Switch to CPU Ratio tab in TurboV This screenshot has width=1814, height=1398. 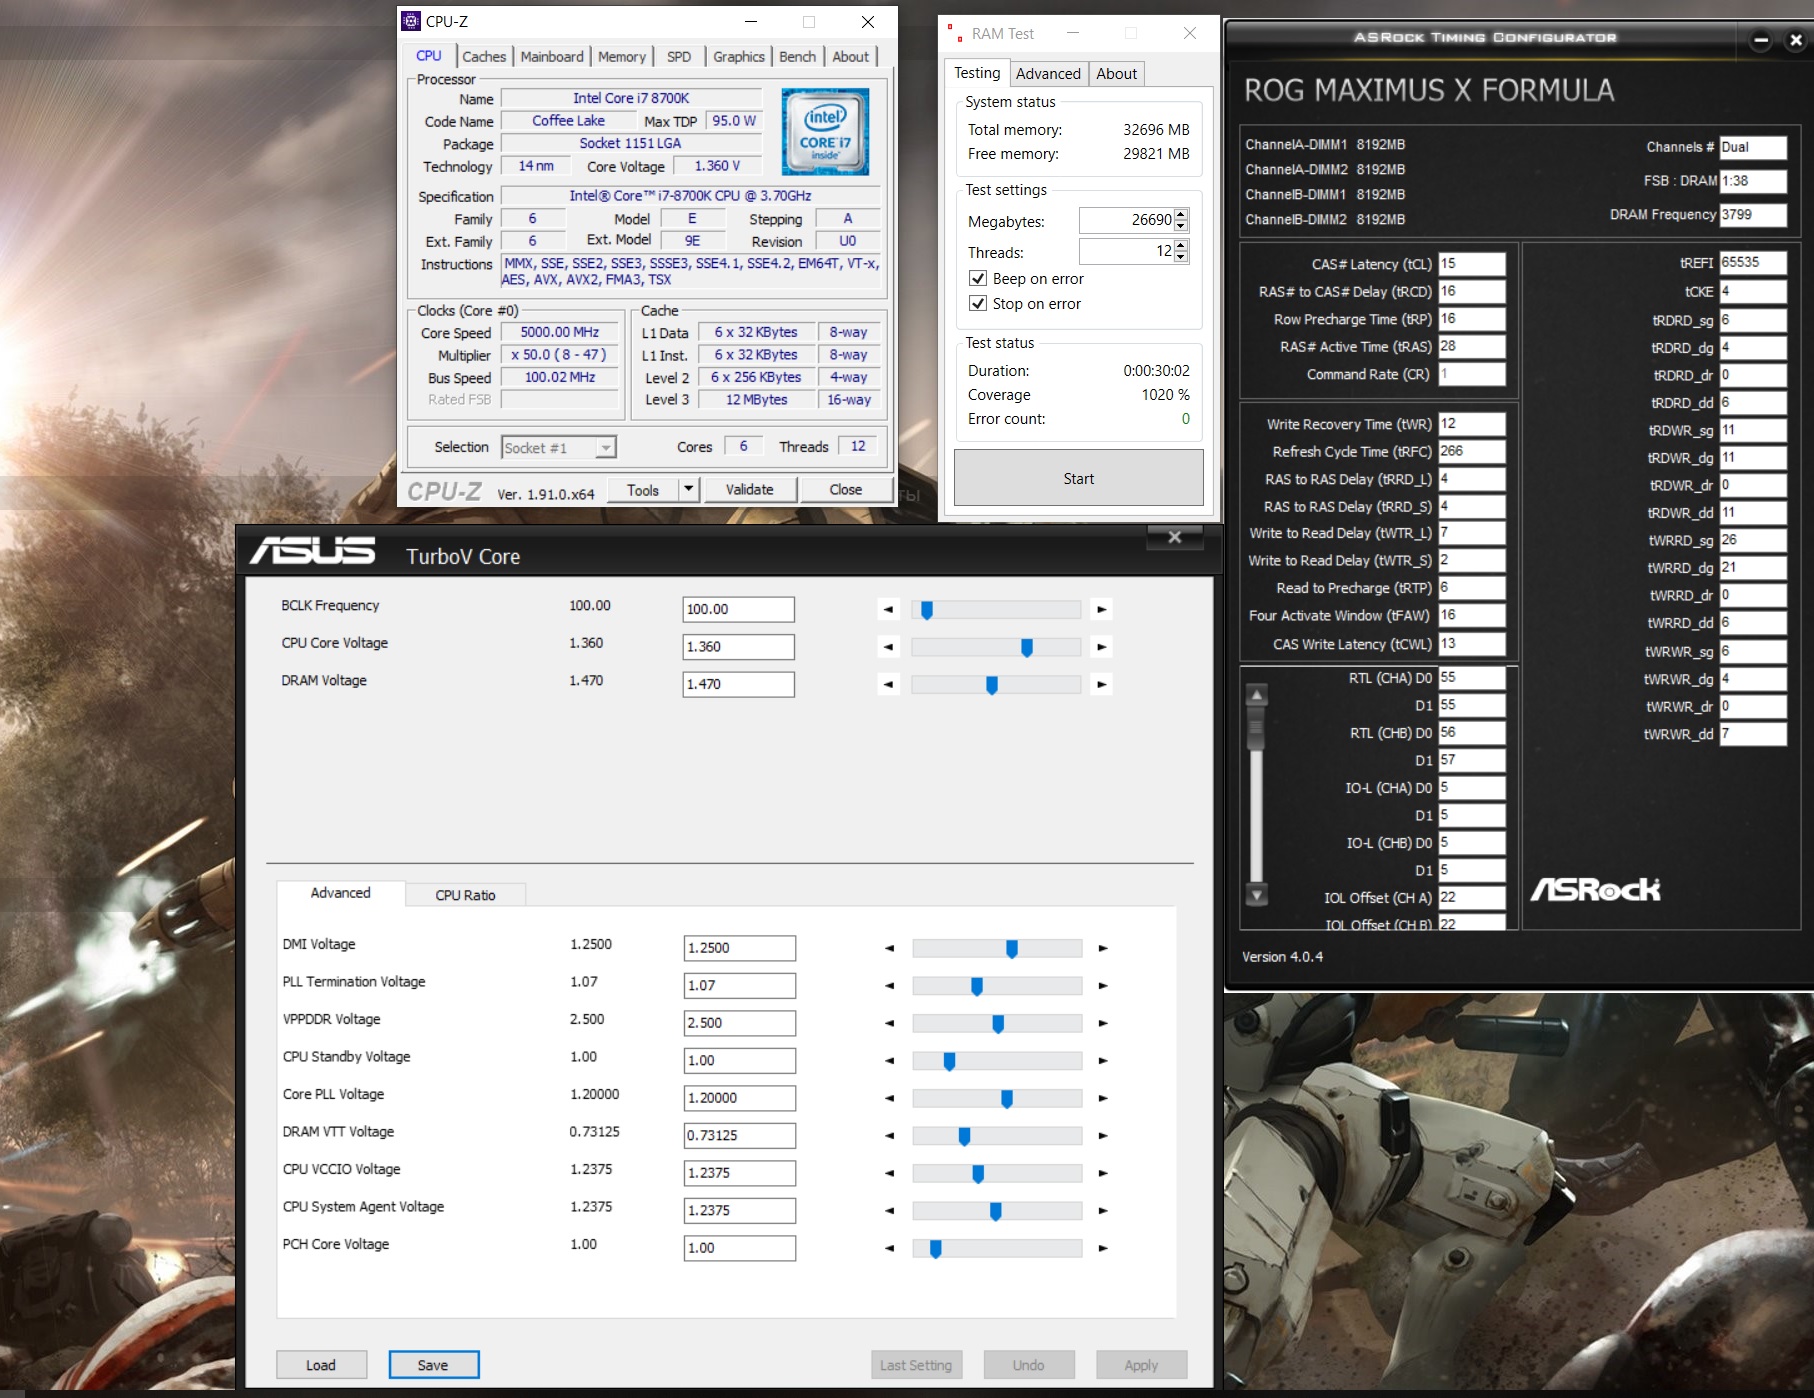[465, 895]
